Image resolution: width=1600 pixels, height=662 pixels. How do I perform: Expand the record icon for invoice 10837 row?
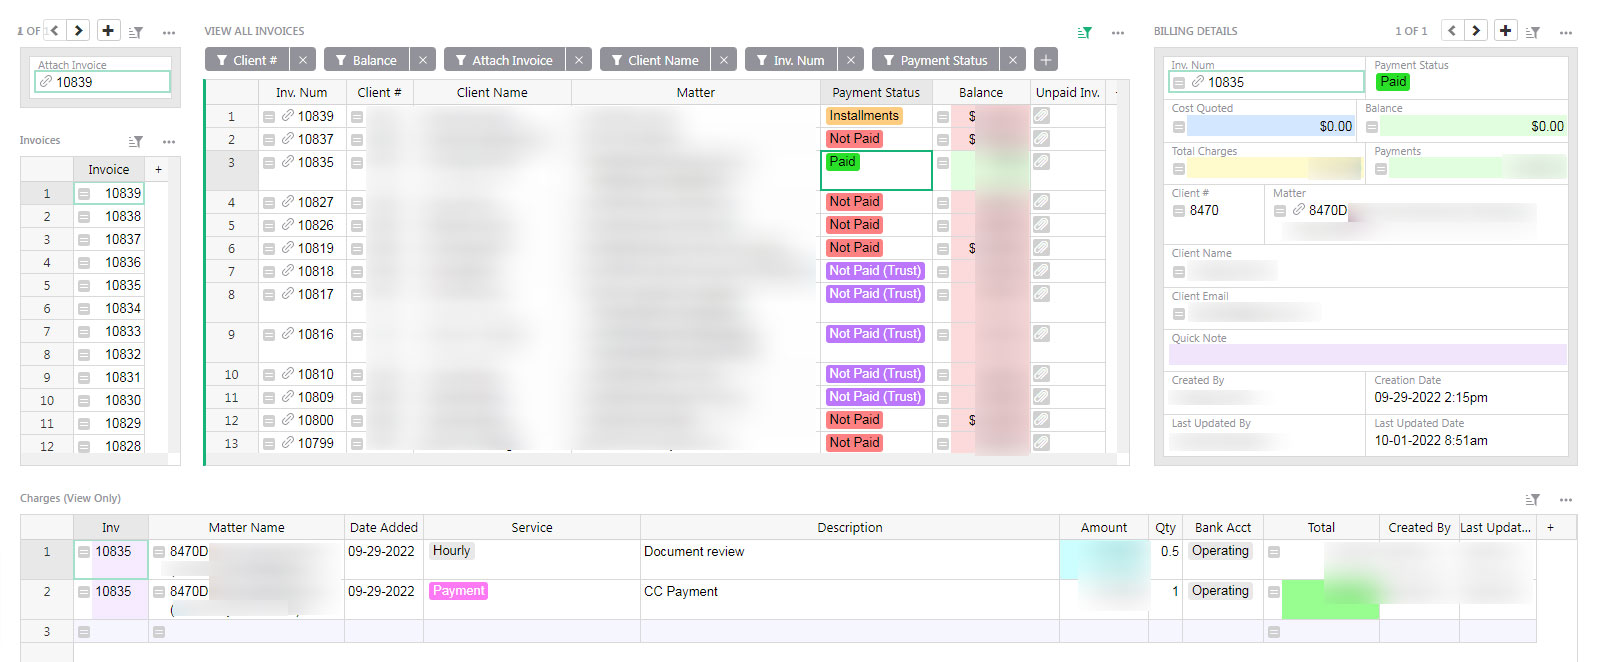point(269,139)
